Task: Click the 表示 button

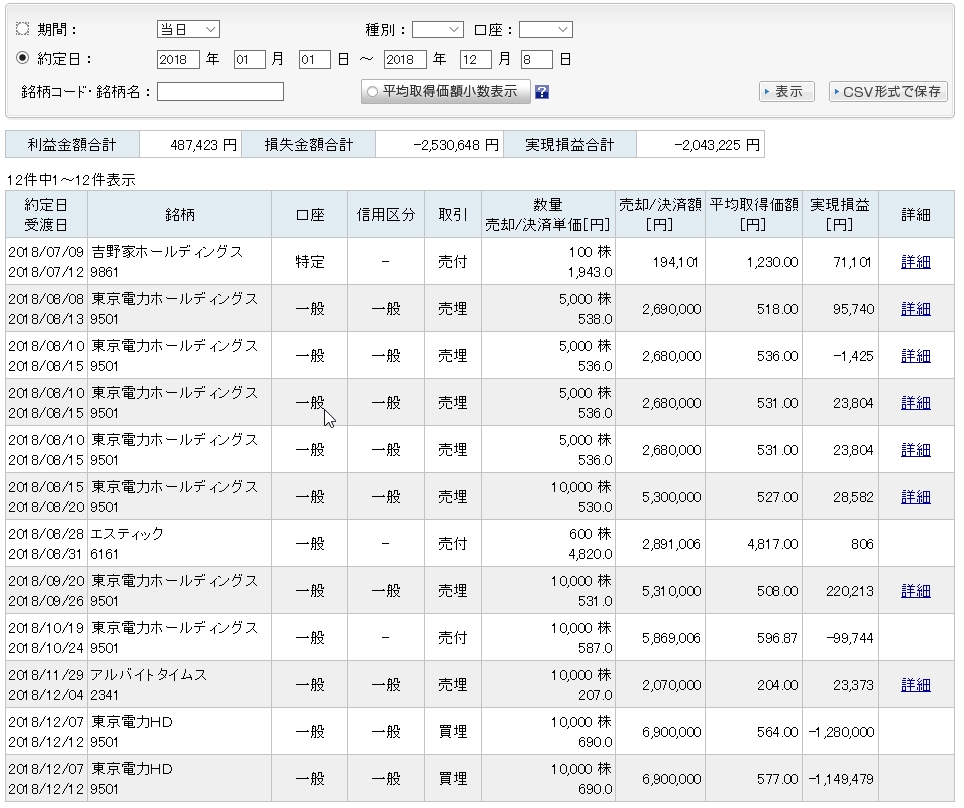Action: [x=787, y=92]
